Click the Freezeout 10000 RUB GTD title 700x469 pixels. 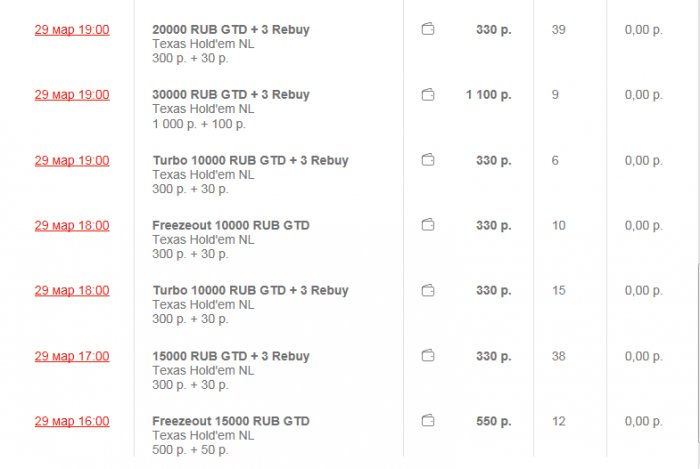[x=231, y=225]
